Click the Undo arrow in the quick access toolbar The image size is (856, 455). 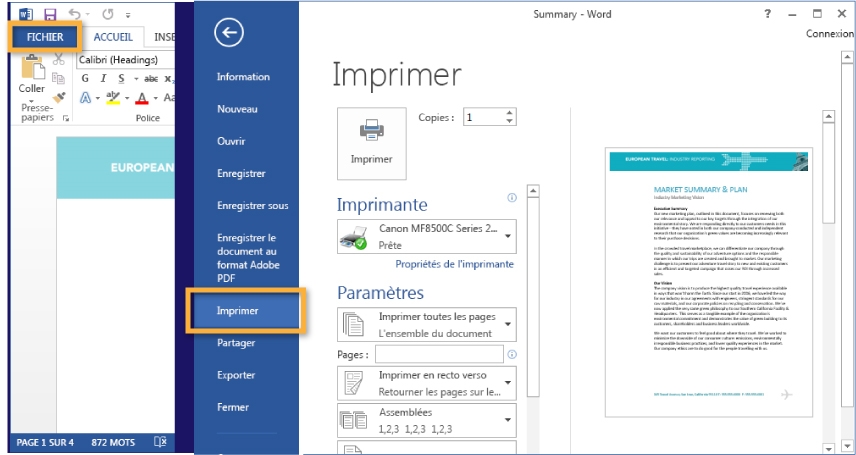tap(74, 14)
